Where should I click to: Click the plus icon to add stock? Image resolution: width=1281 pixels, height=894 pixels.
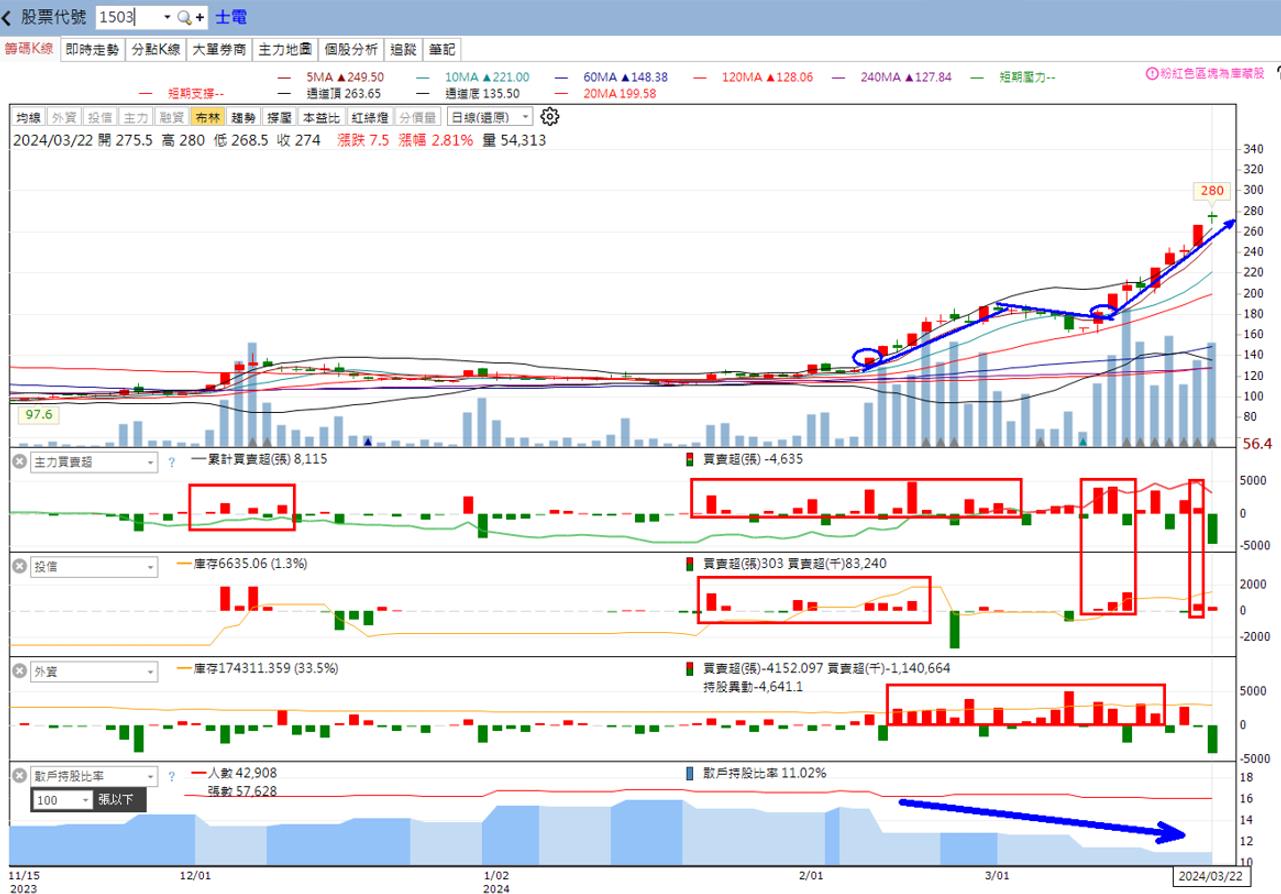[x=200, y=18]
